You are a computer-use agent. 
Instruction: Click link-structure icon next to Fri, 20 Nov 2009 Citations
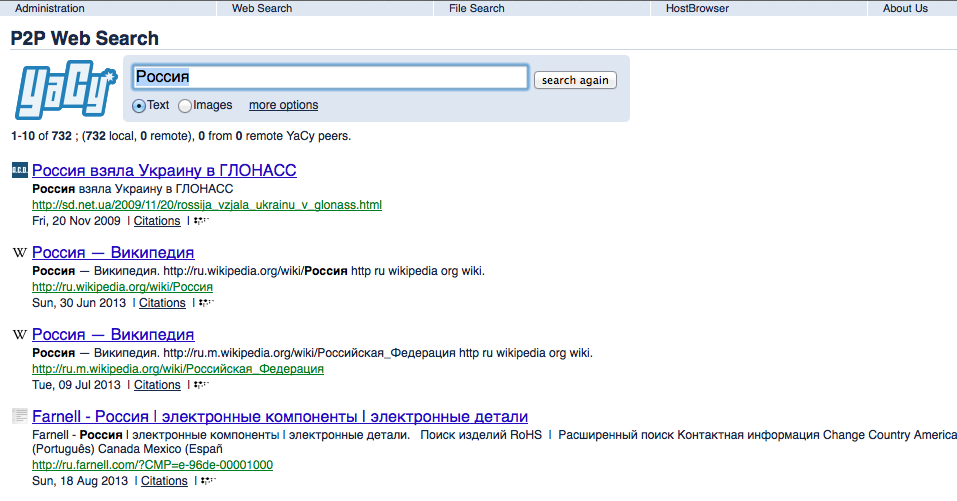pos(201,221)
